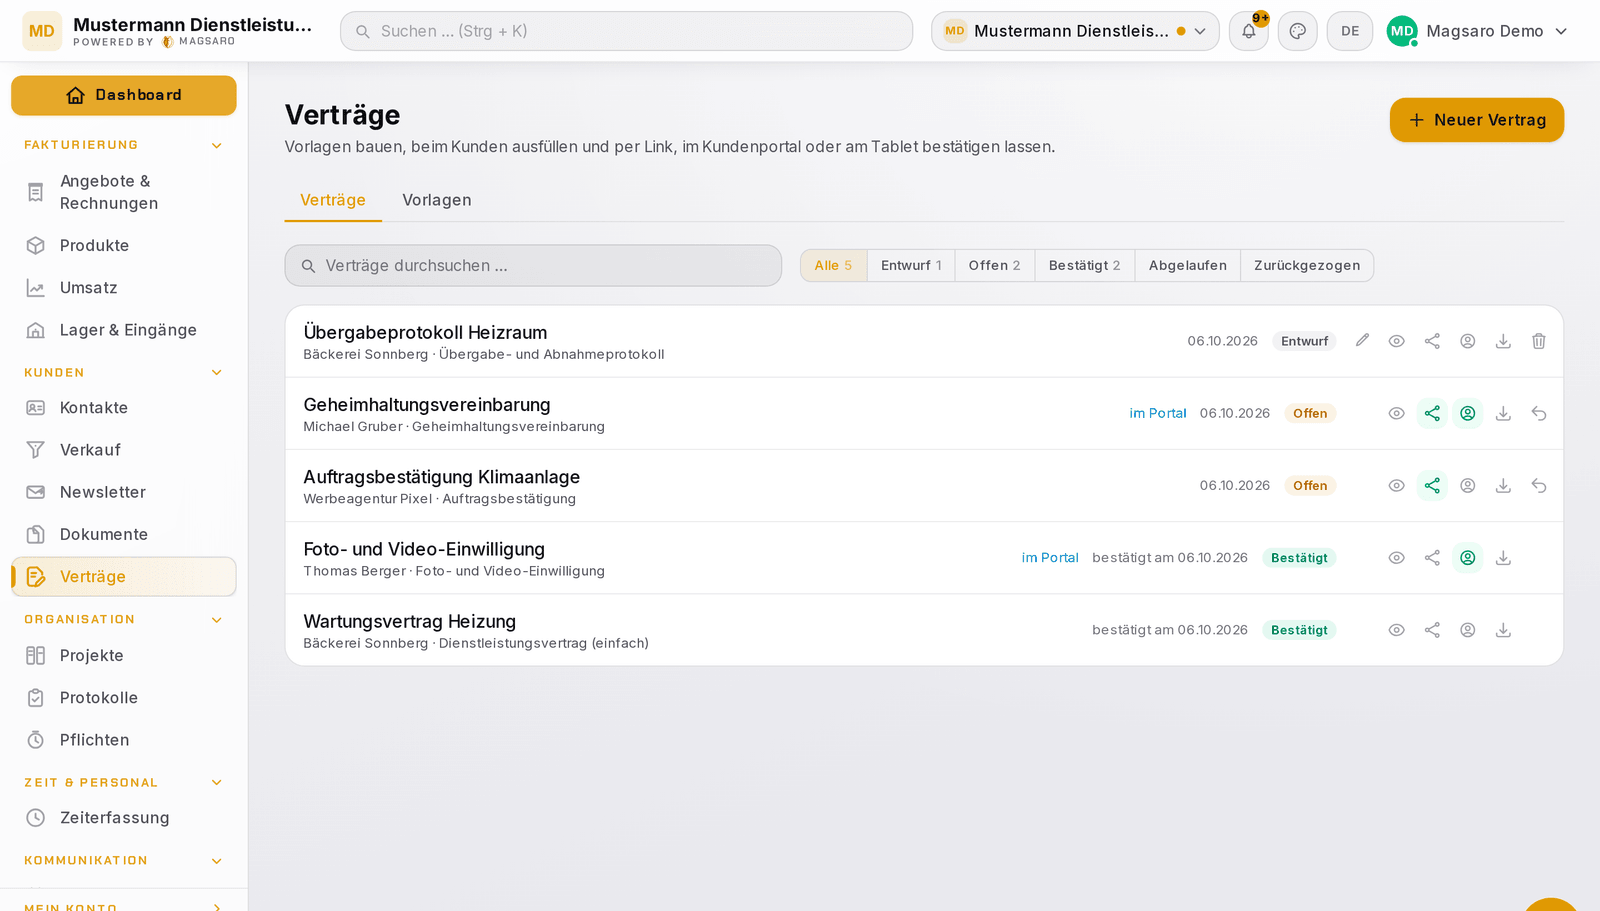Image resolution: width=1600 pixels, height=911 pixels.
Task: Go to the Dashboard
Action: 124,95
